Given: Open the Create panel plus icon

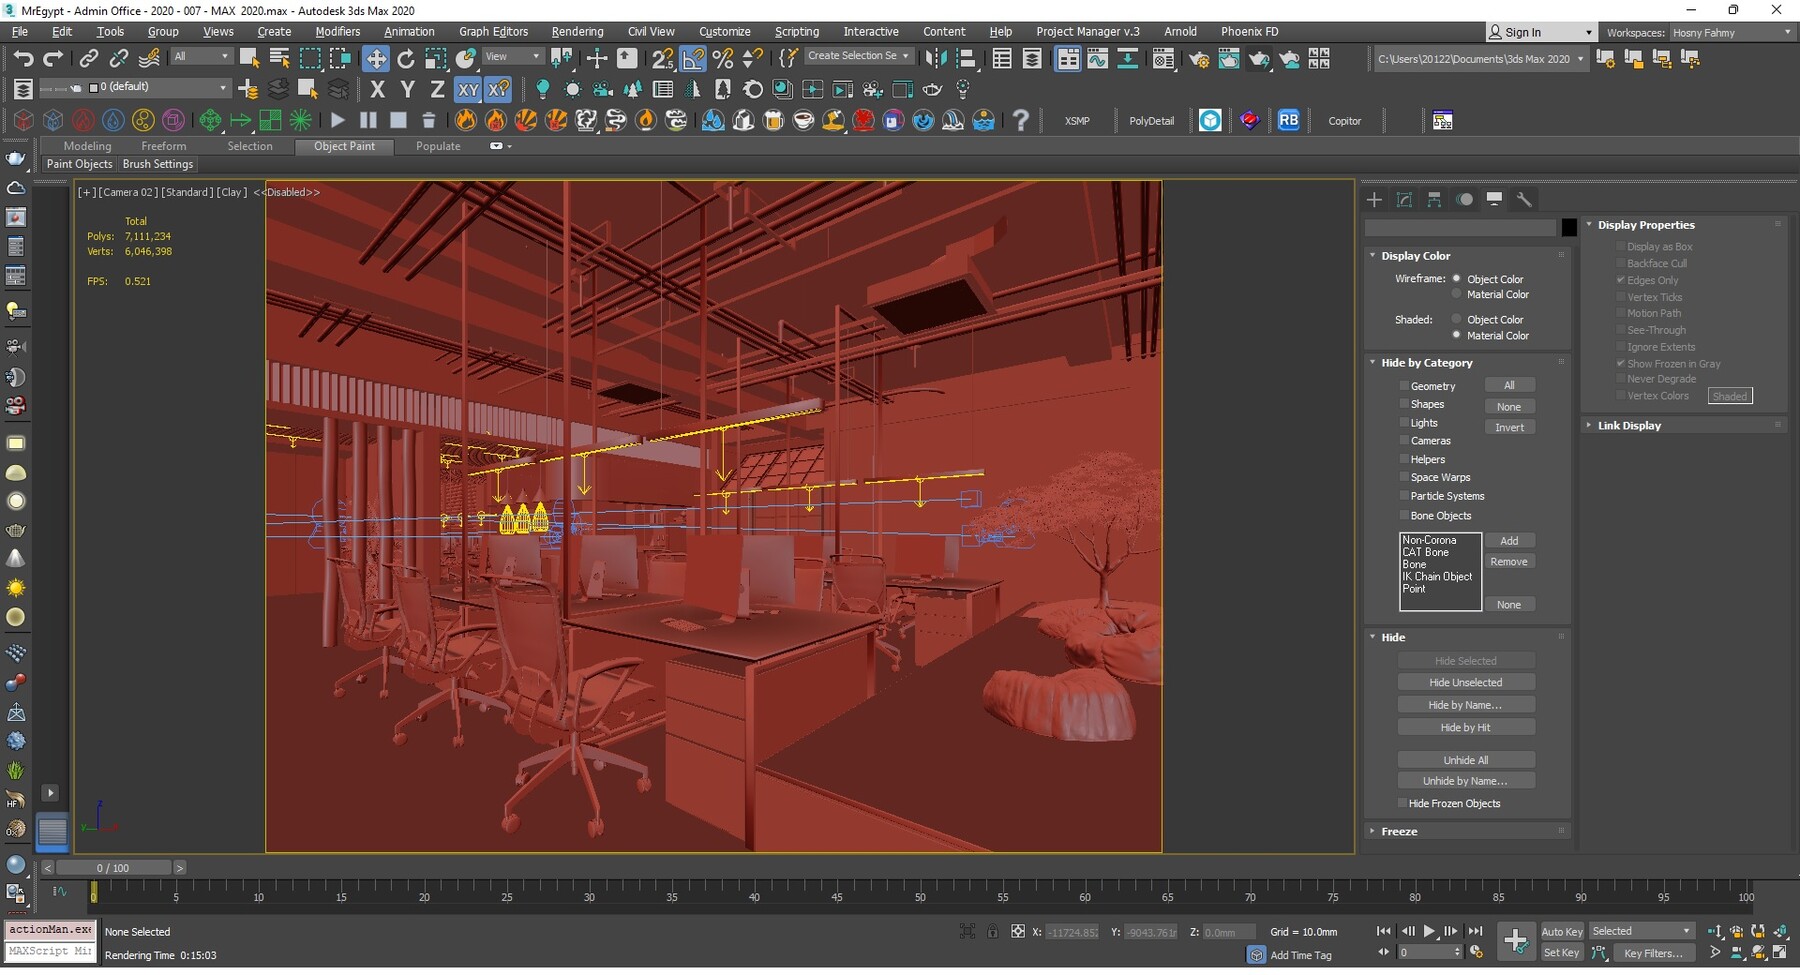Looking at the screenshot, I should pos(1374,199).
